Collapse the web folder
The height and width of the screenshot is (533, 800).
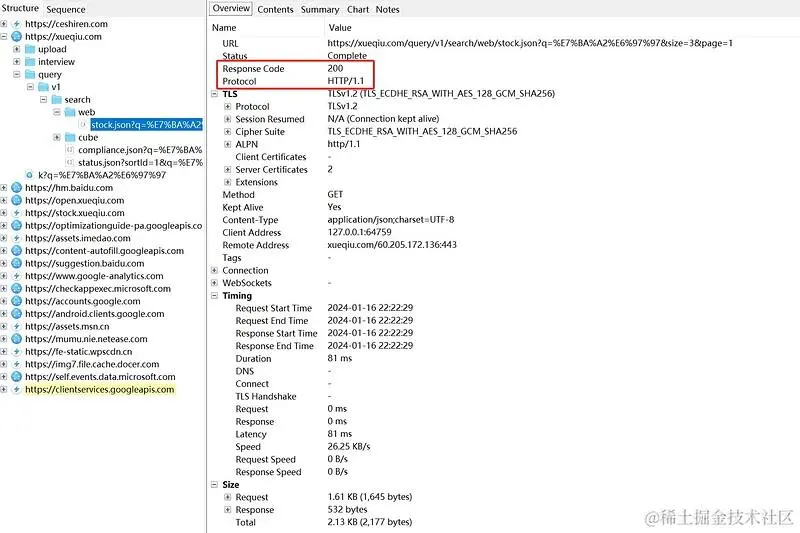click(57, 112)
